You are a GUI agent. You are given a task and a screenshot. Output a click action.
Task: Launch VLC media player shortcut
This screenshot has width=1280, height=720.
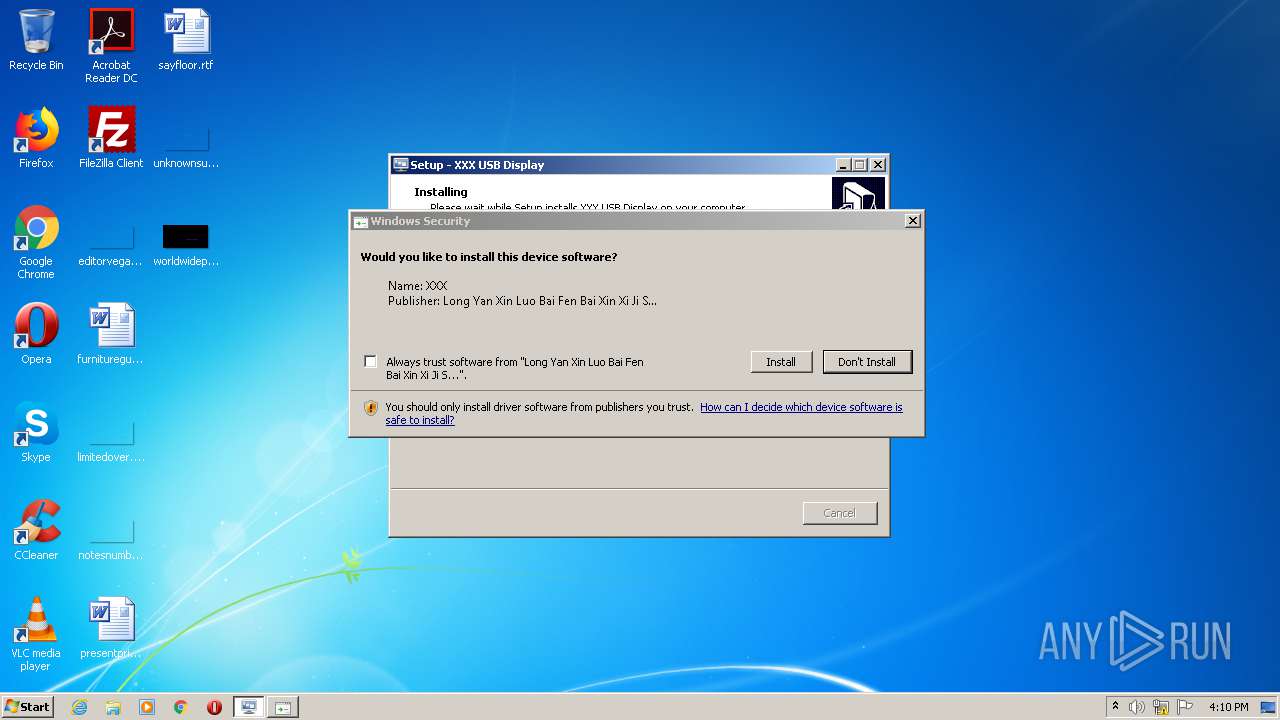[x=36, y=634]
